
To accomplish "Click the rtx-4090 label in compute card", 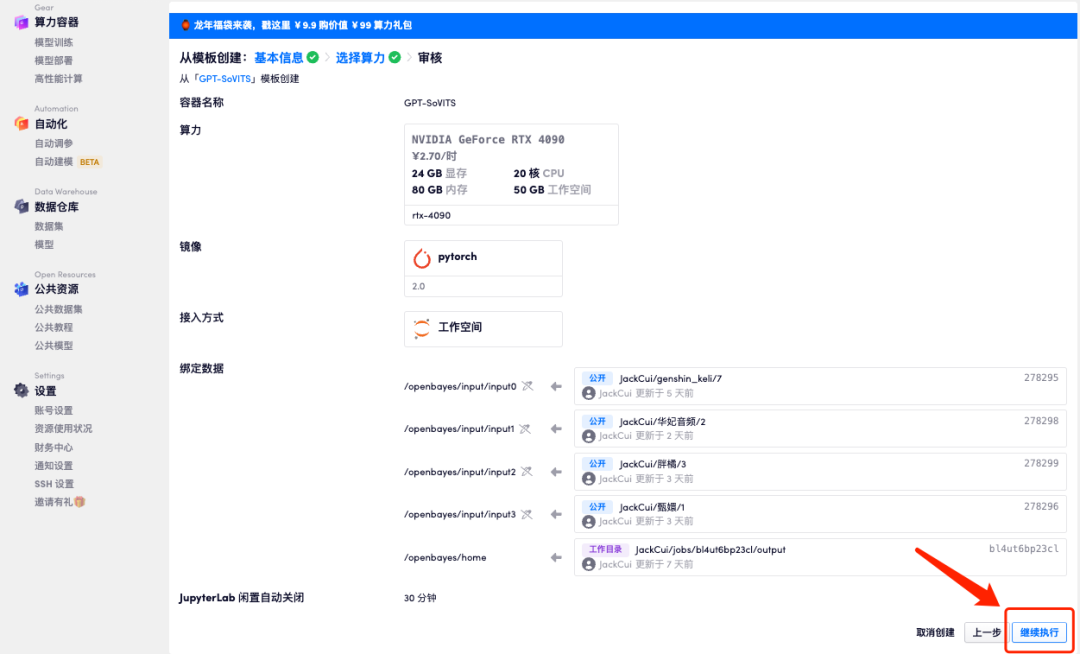I will [x=431, y=215].
